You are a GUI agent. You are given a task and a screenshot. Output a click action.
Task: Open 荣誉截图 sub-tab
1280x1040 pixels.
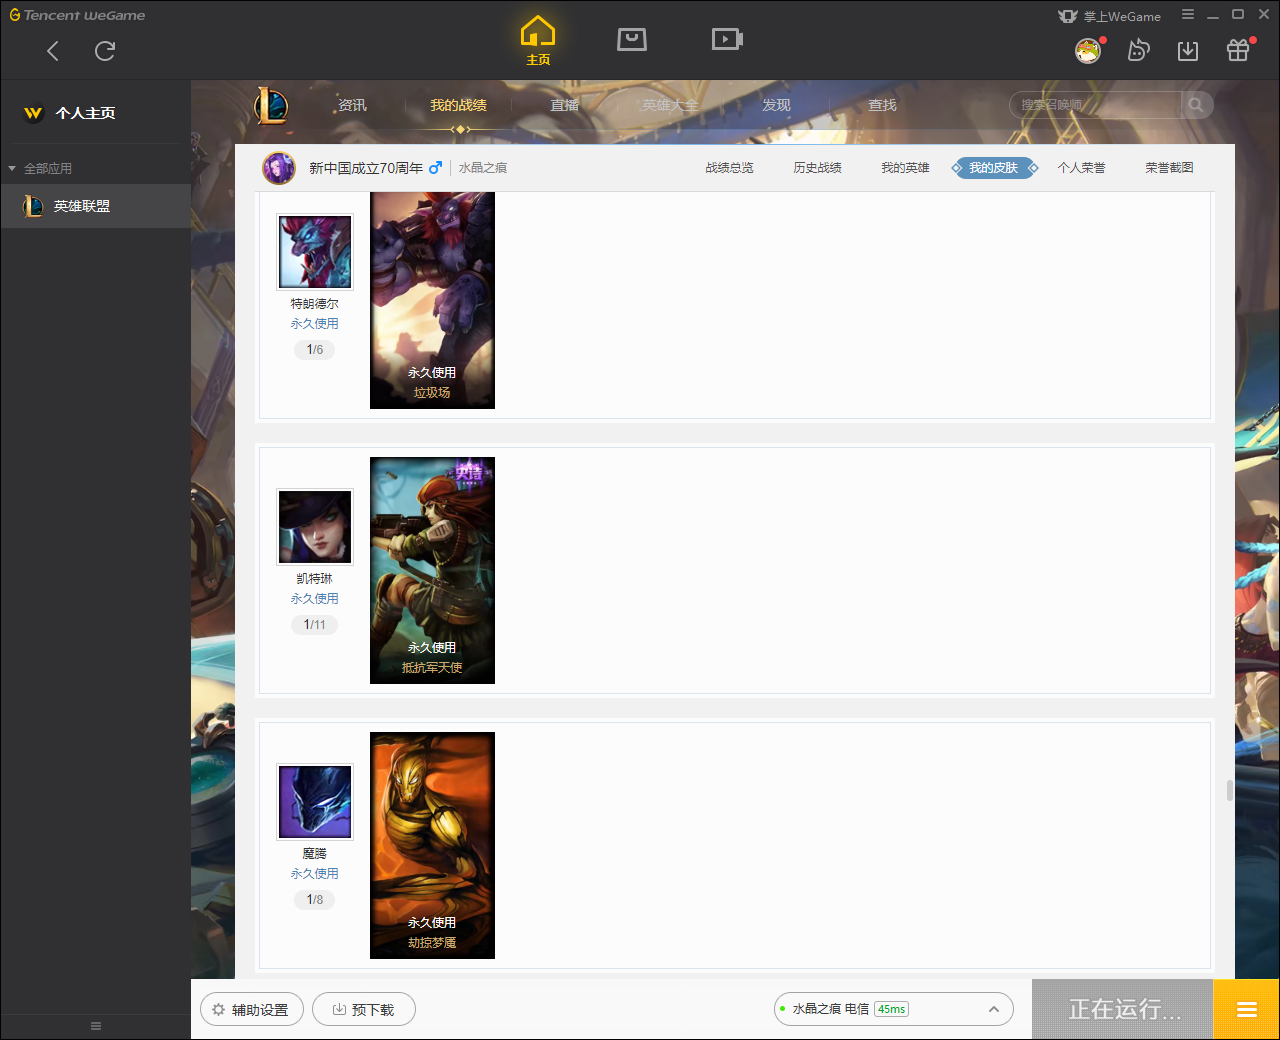click(1169, 168)
